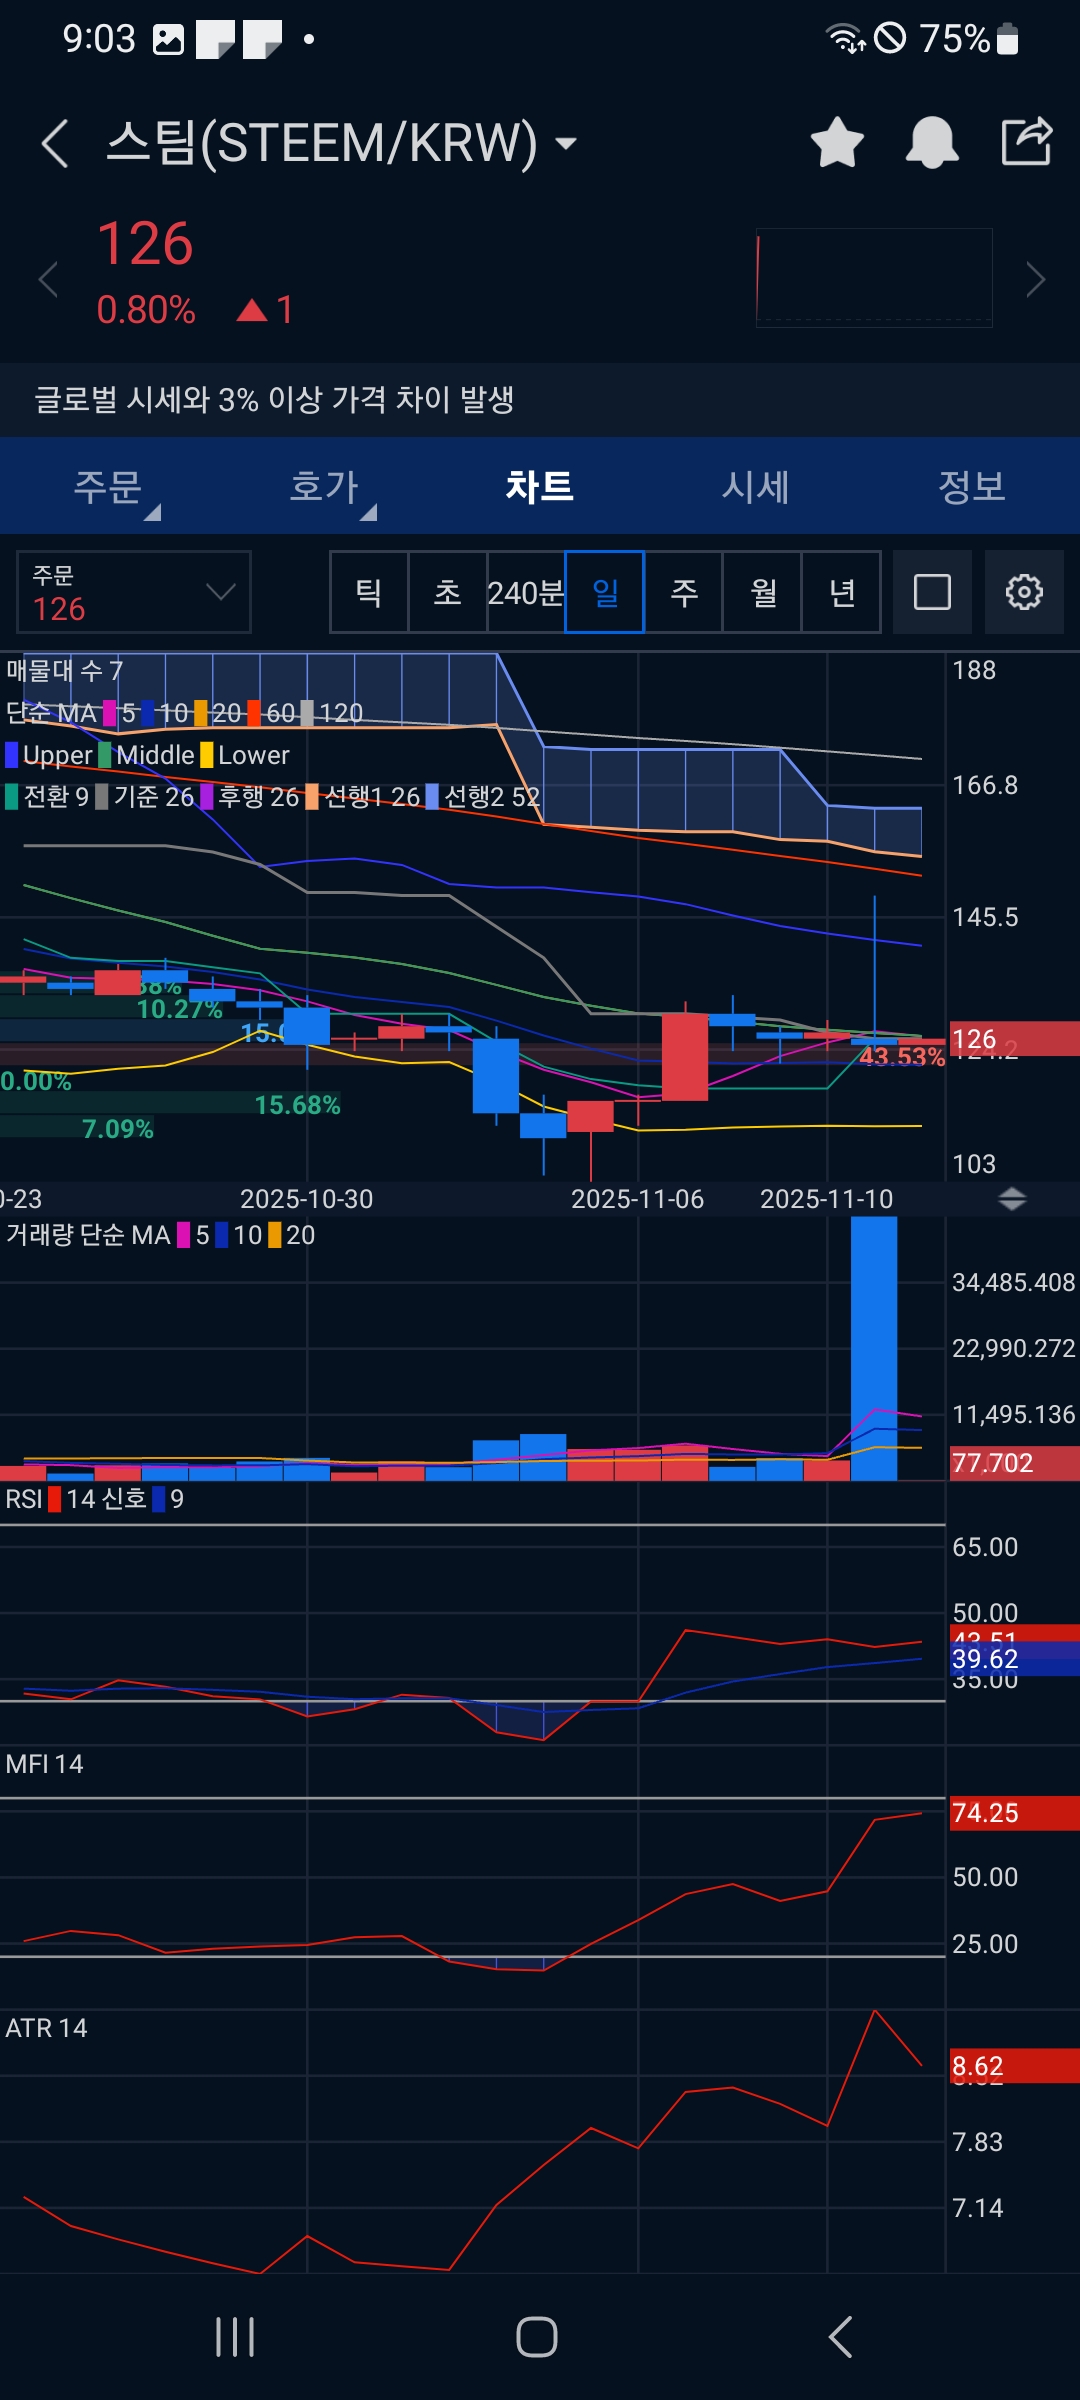Tap the yellow Lower band color swatch

207,755
